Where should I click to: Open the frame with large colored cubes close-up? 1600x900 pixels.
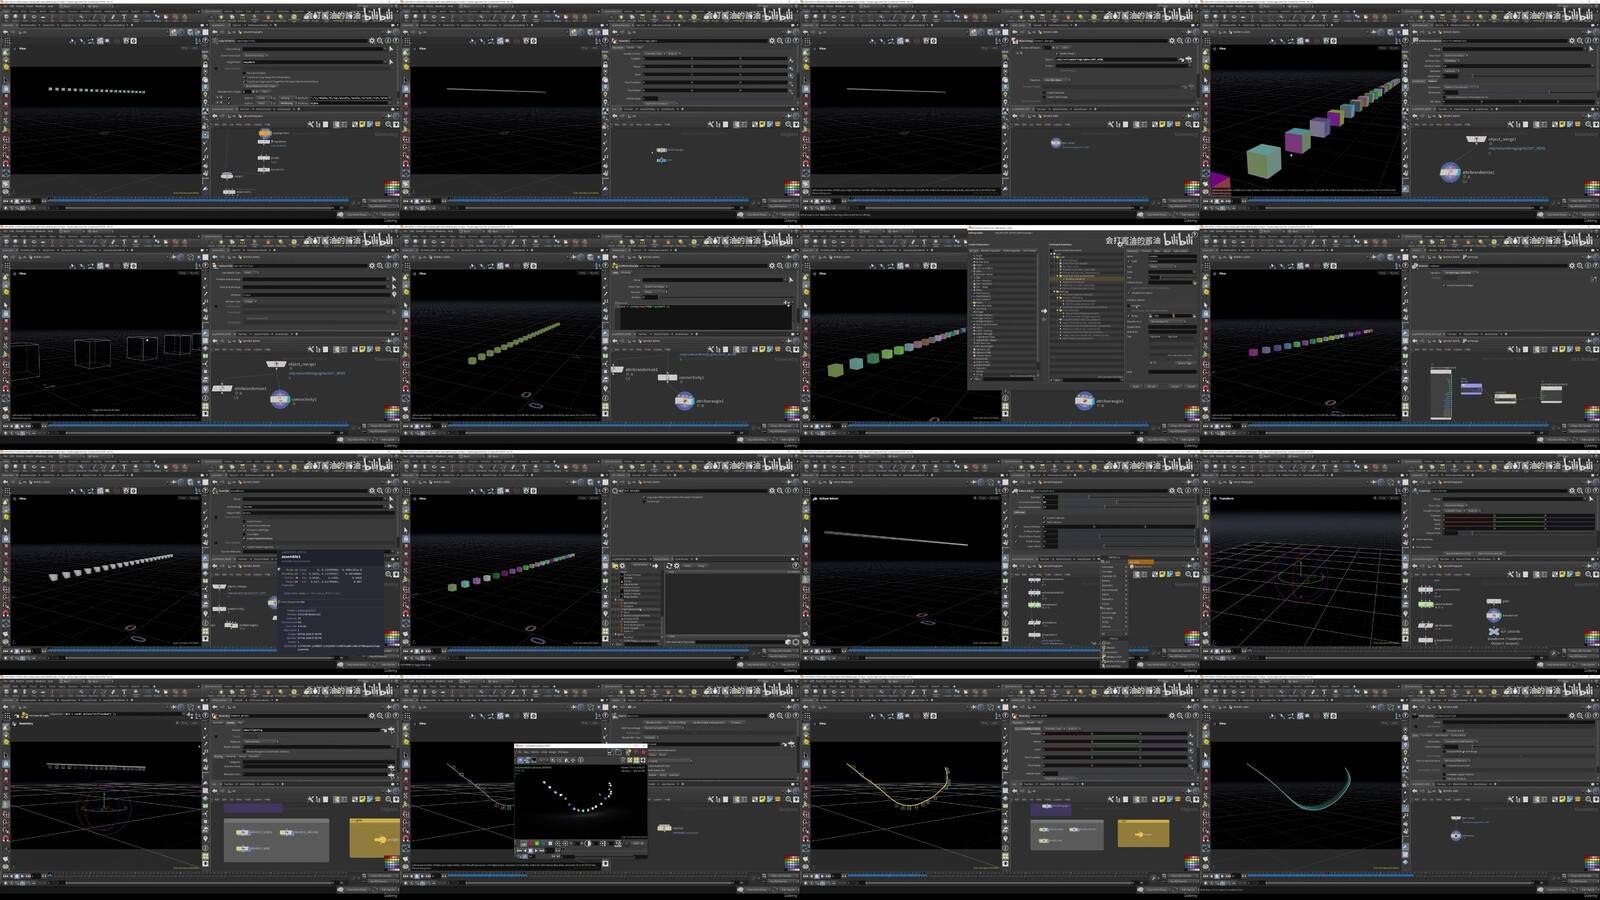tap(1400, 112)
